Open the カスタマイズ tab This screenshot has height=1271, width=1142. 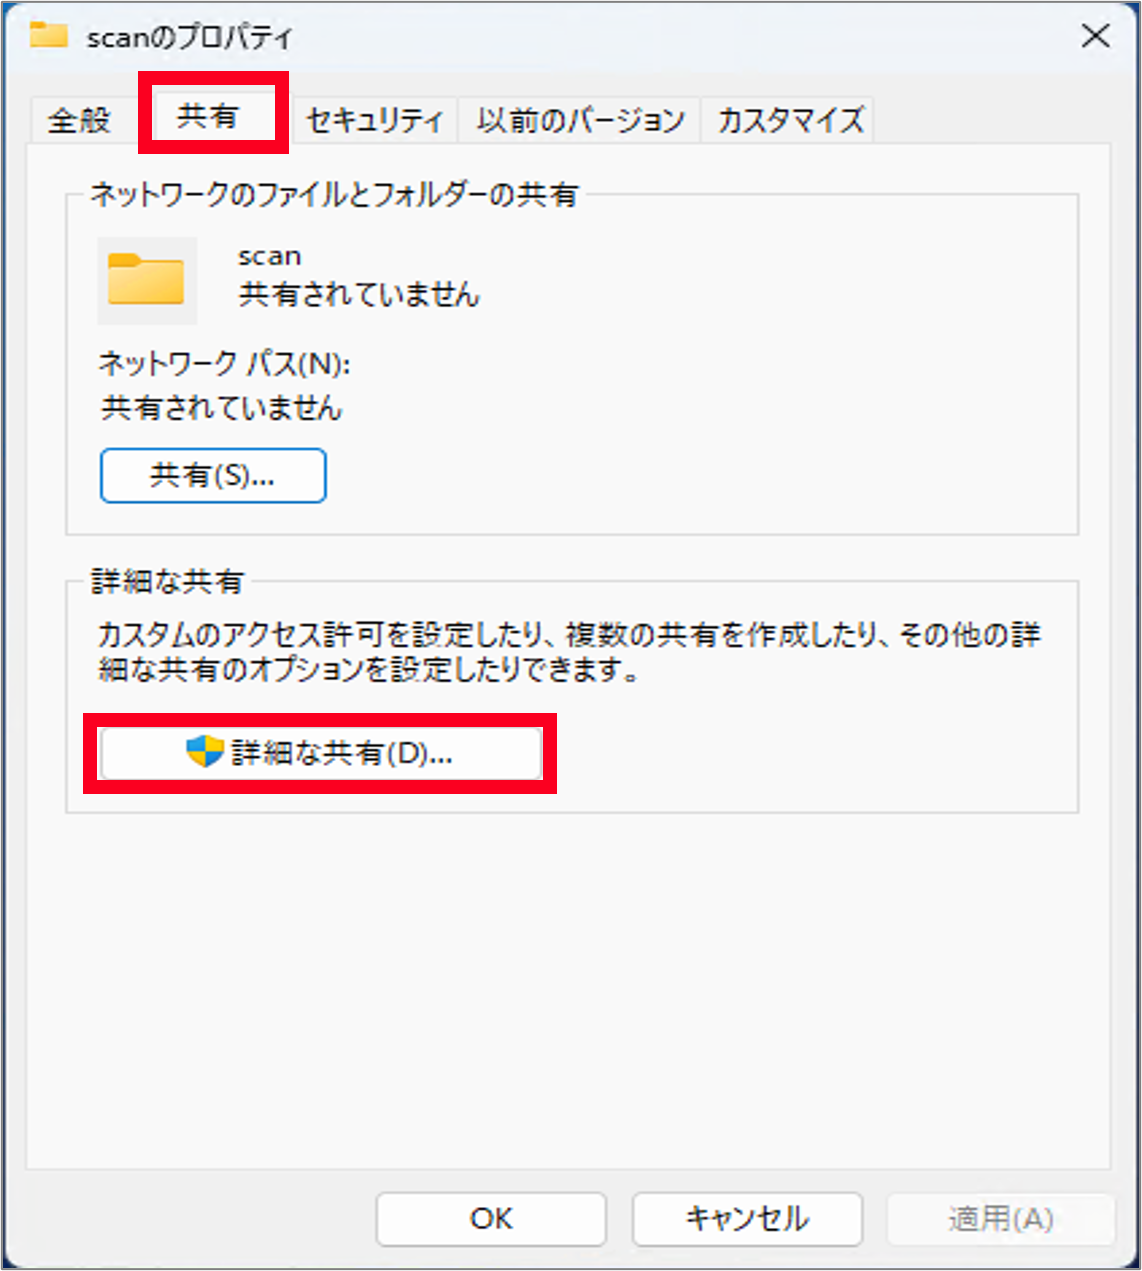(790, 120)
